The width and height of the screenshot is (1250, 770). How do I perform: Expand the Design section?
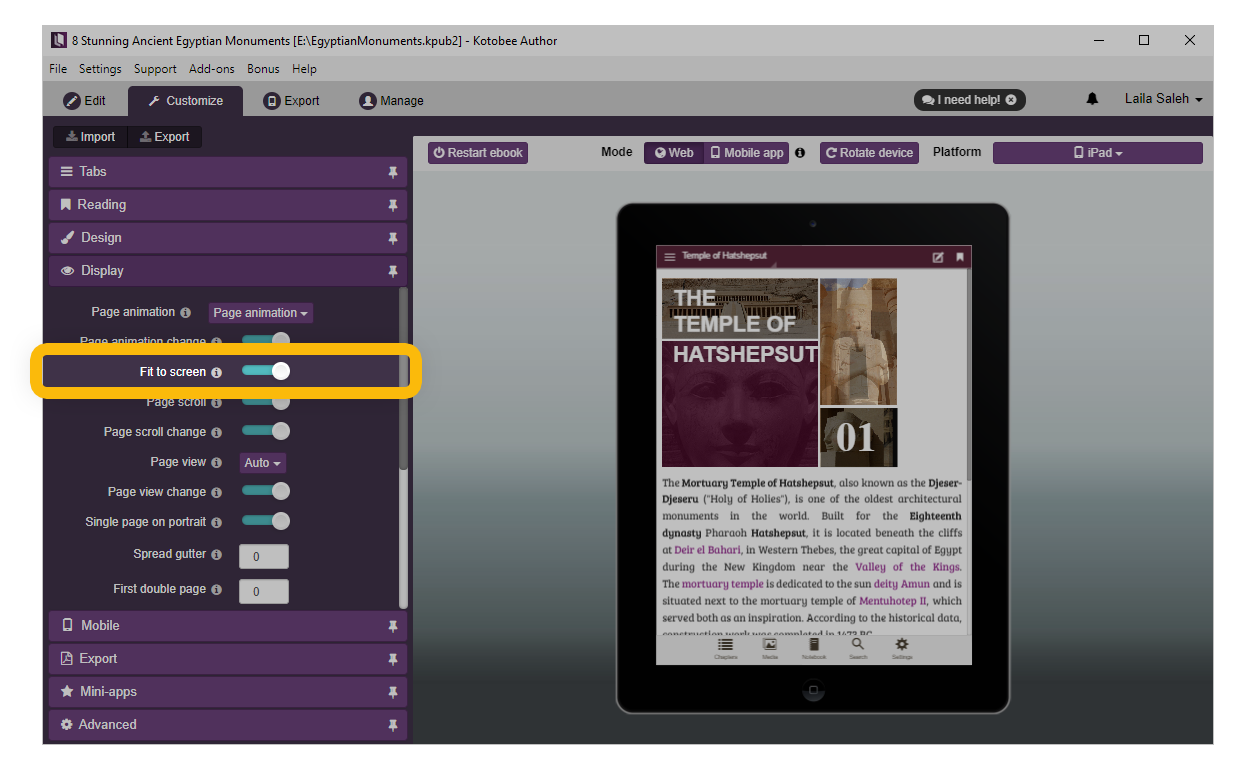[x=228, y=238]
